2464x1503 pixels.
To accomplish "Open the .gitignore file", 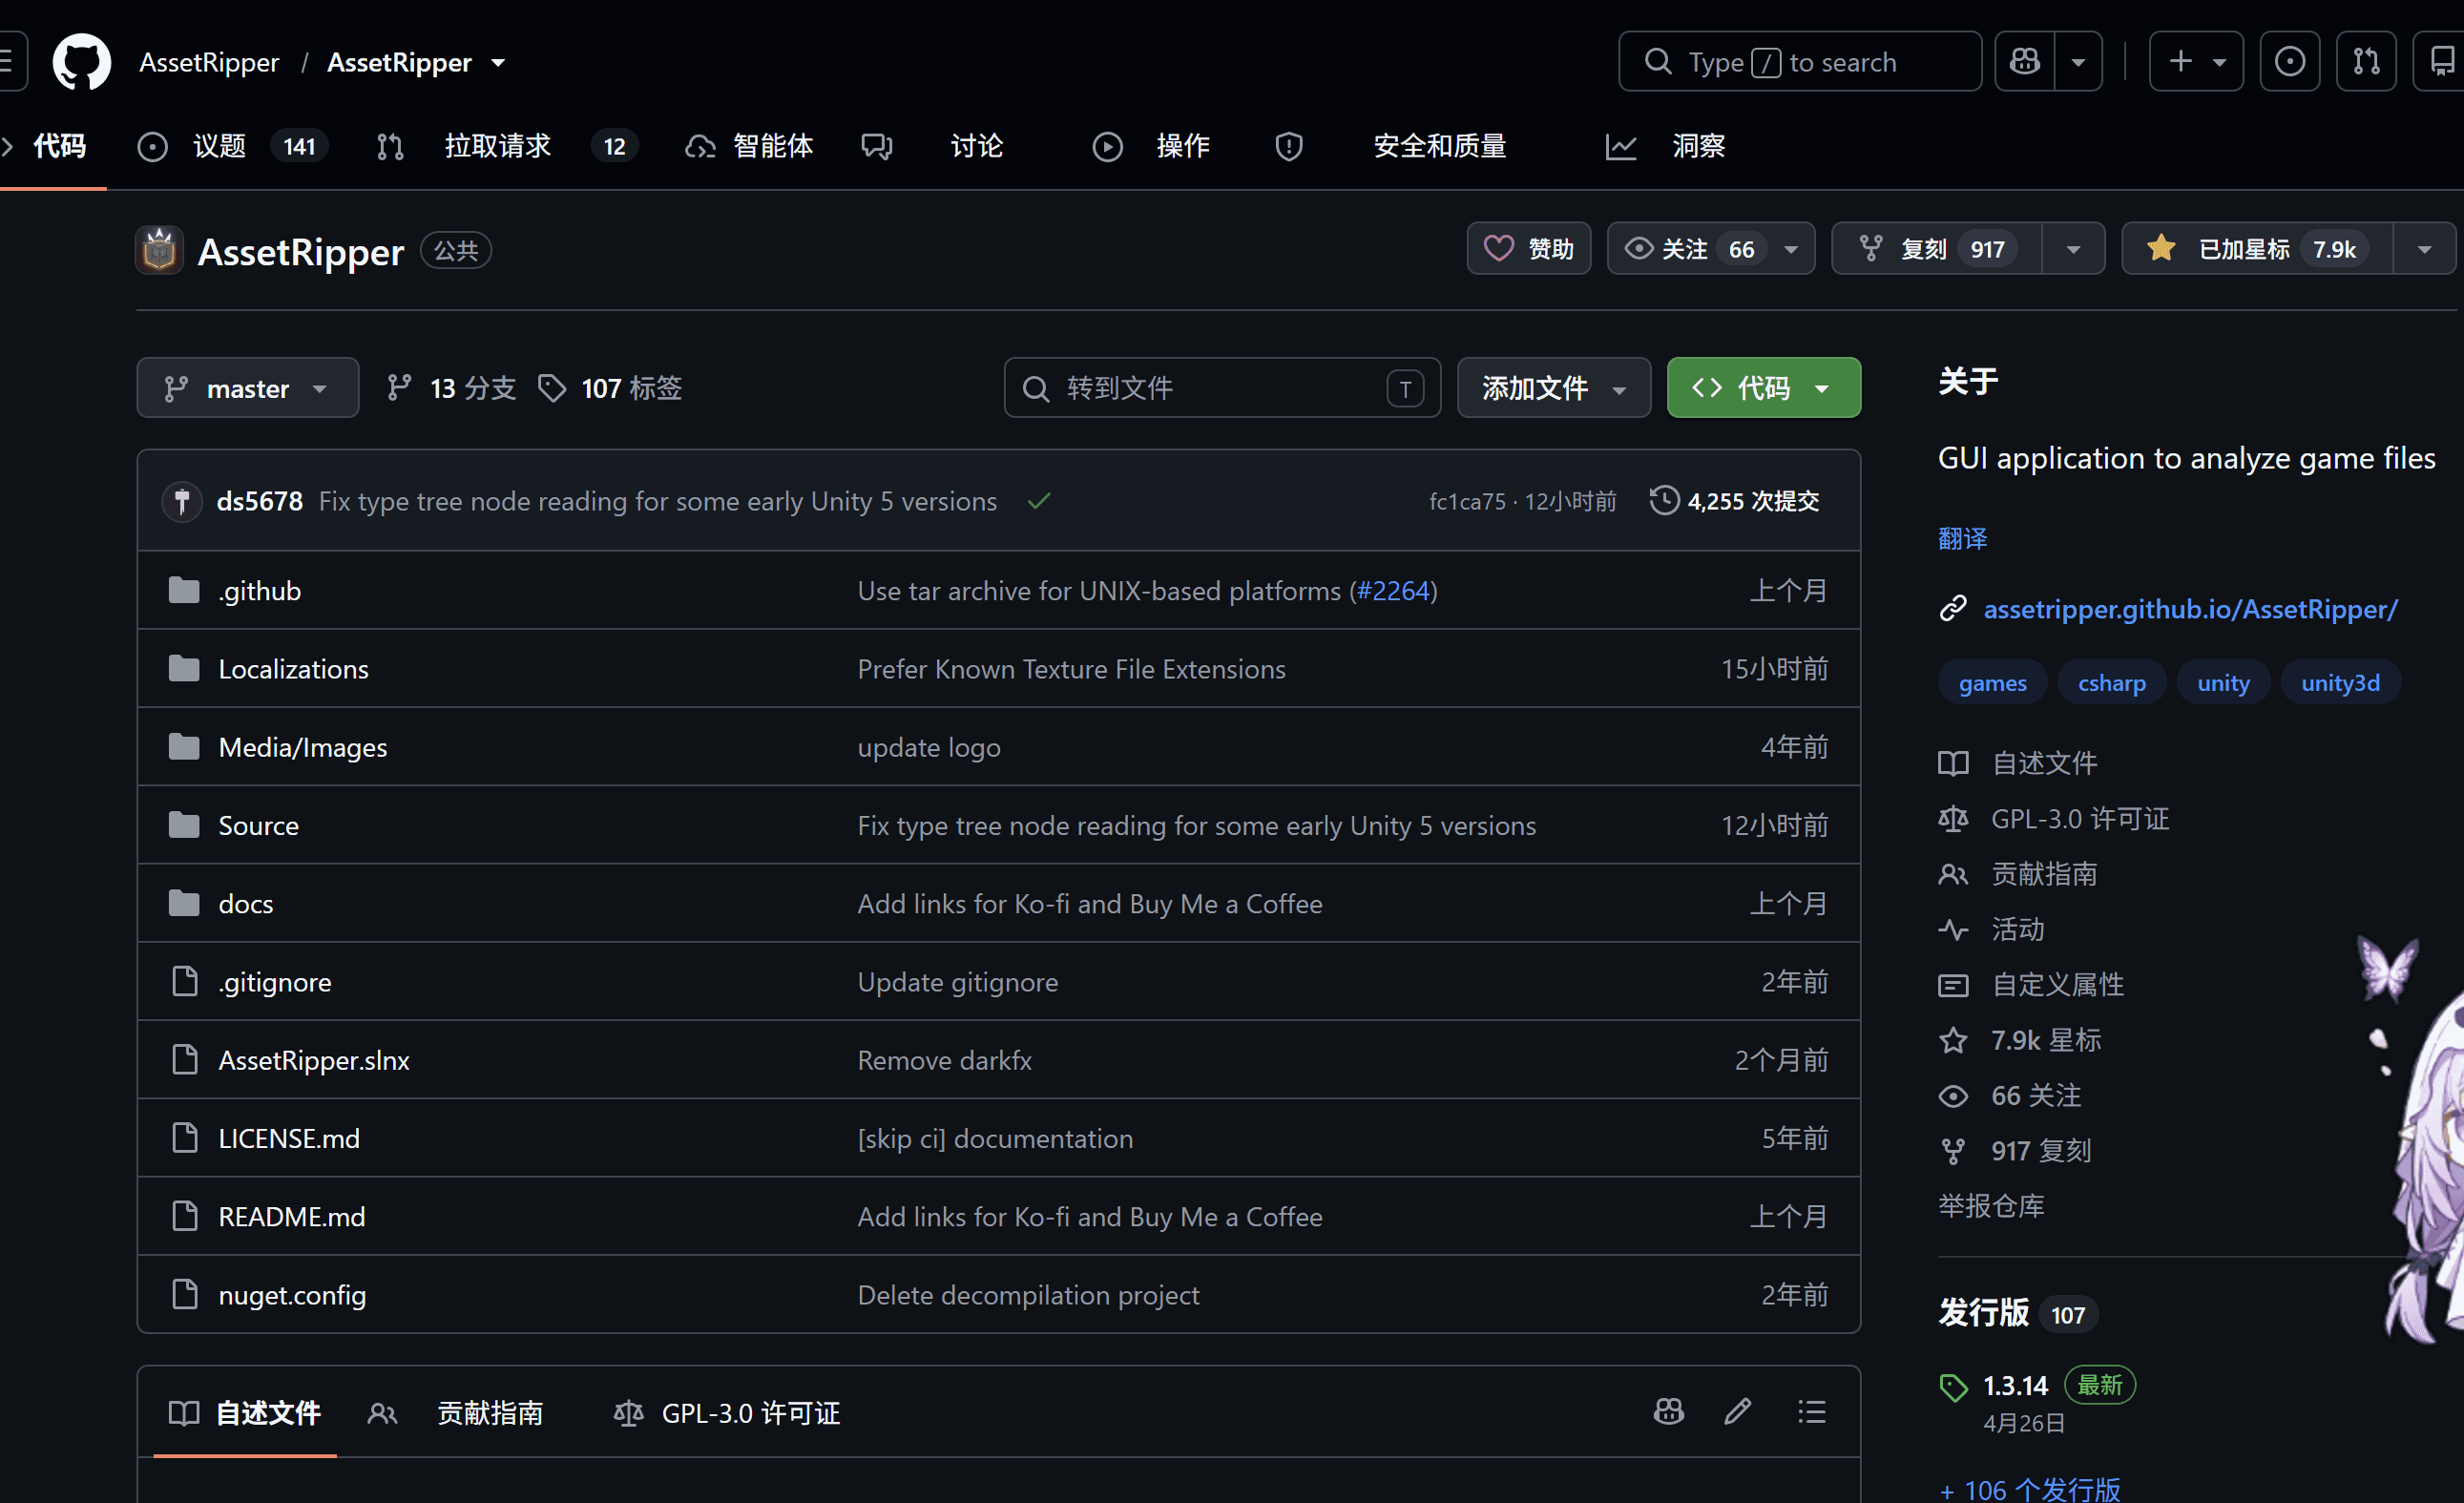I will coord(275,982).
